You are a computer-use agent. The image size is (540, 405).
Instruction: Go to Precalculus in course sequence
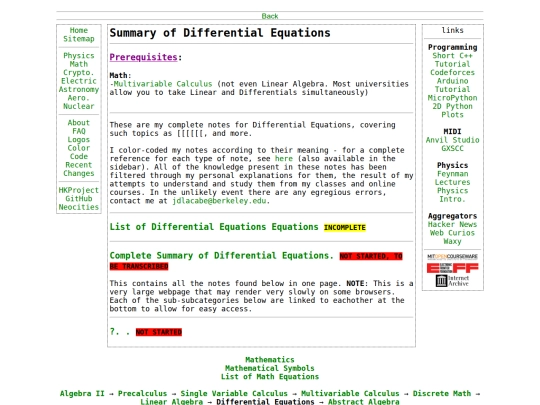click(142, 393)
